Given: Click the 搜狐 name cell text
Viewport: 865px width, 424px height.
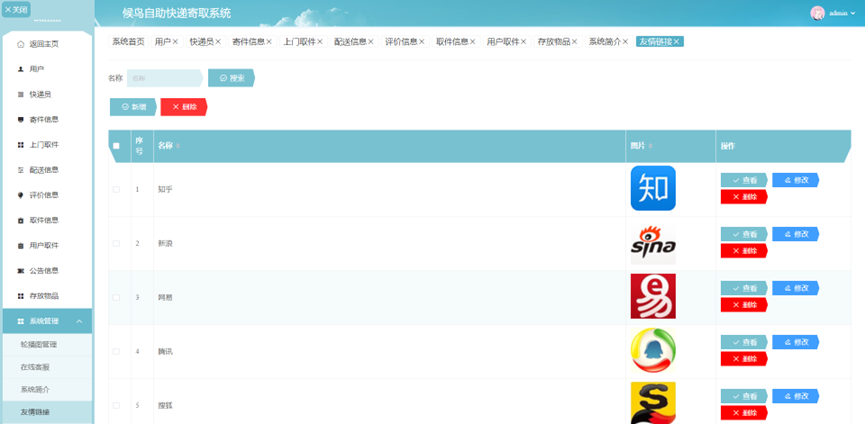Looking at the screenshot, I should pyautogui.click(x=165, y=405).
